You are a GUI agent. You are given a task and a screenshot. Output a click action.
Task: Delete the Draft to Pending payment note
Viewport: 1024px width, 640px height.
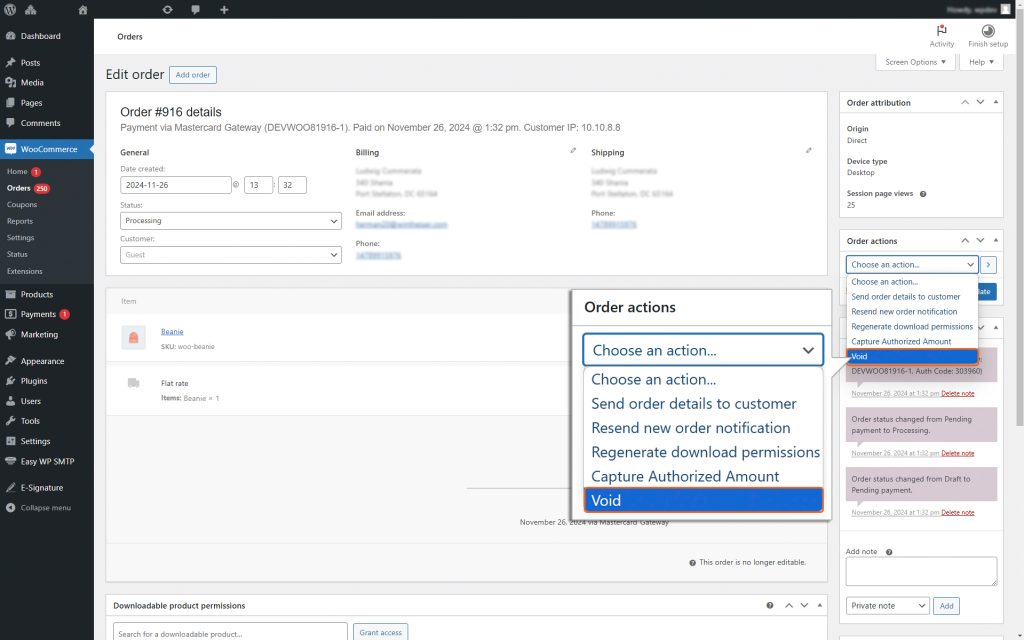pos(957,513)
